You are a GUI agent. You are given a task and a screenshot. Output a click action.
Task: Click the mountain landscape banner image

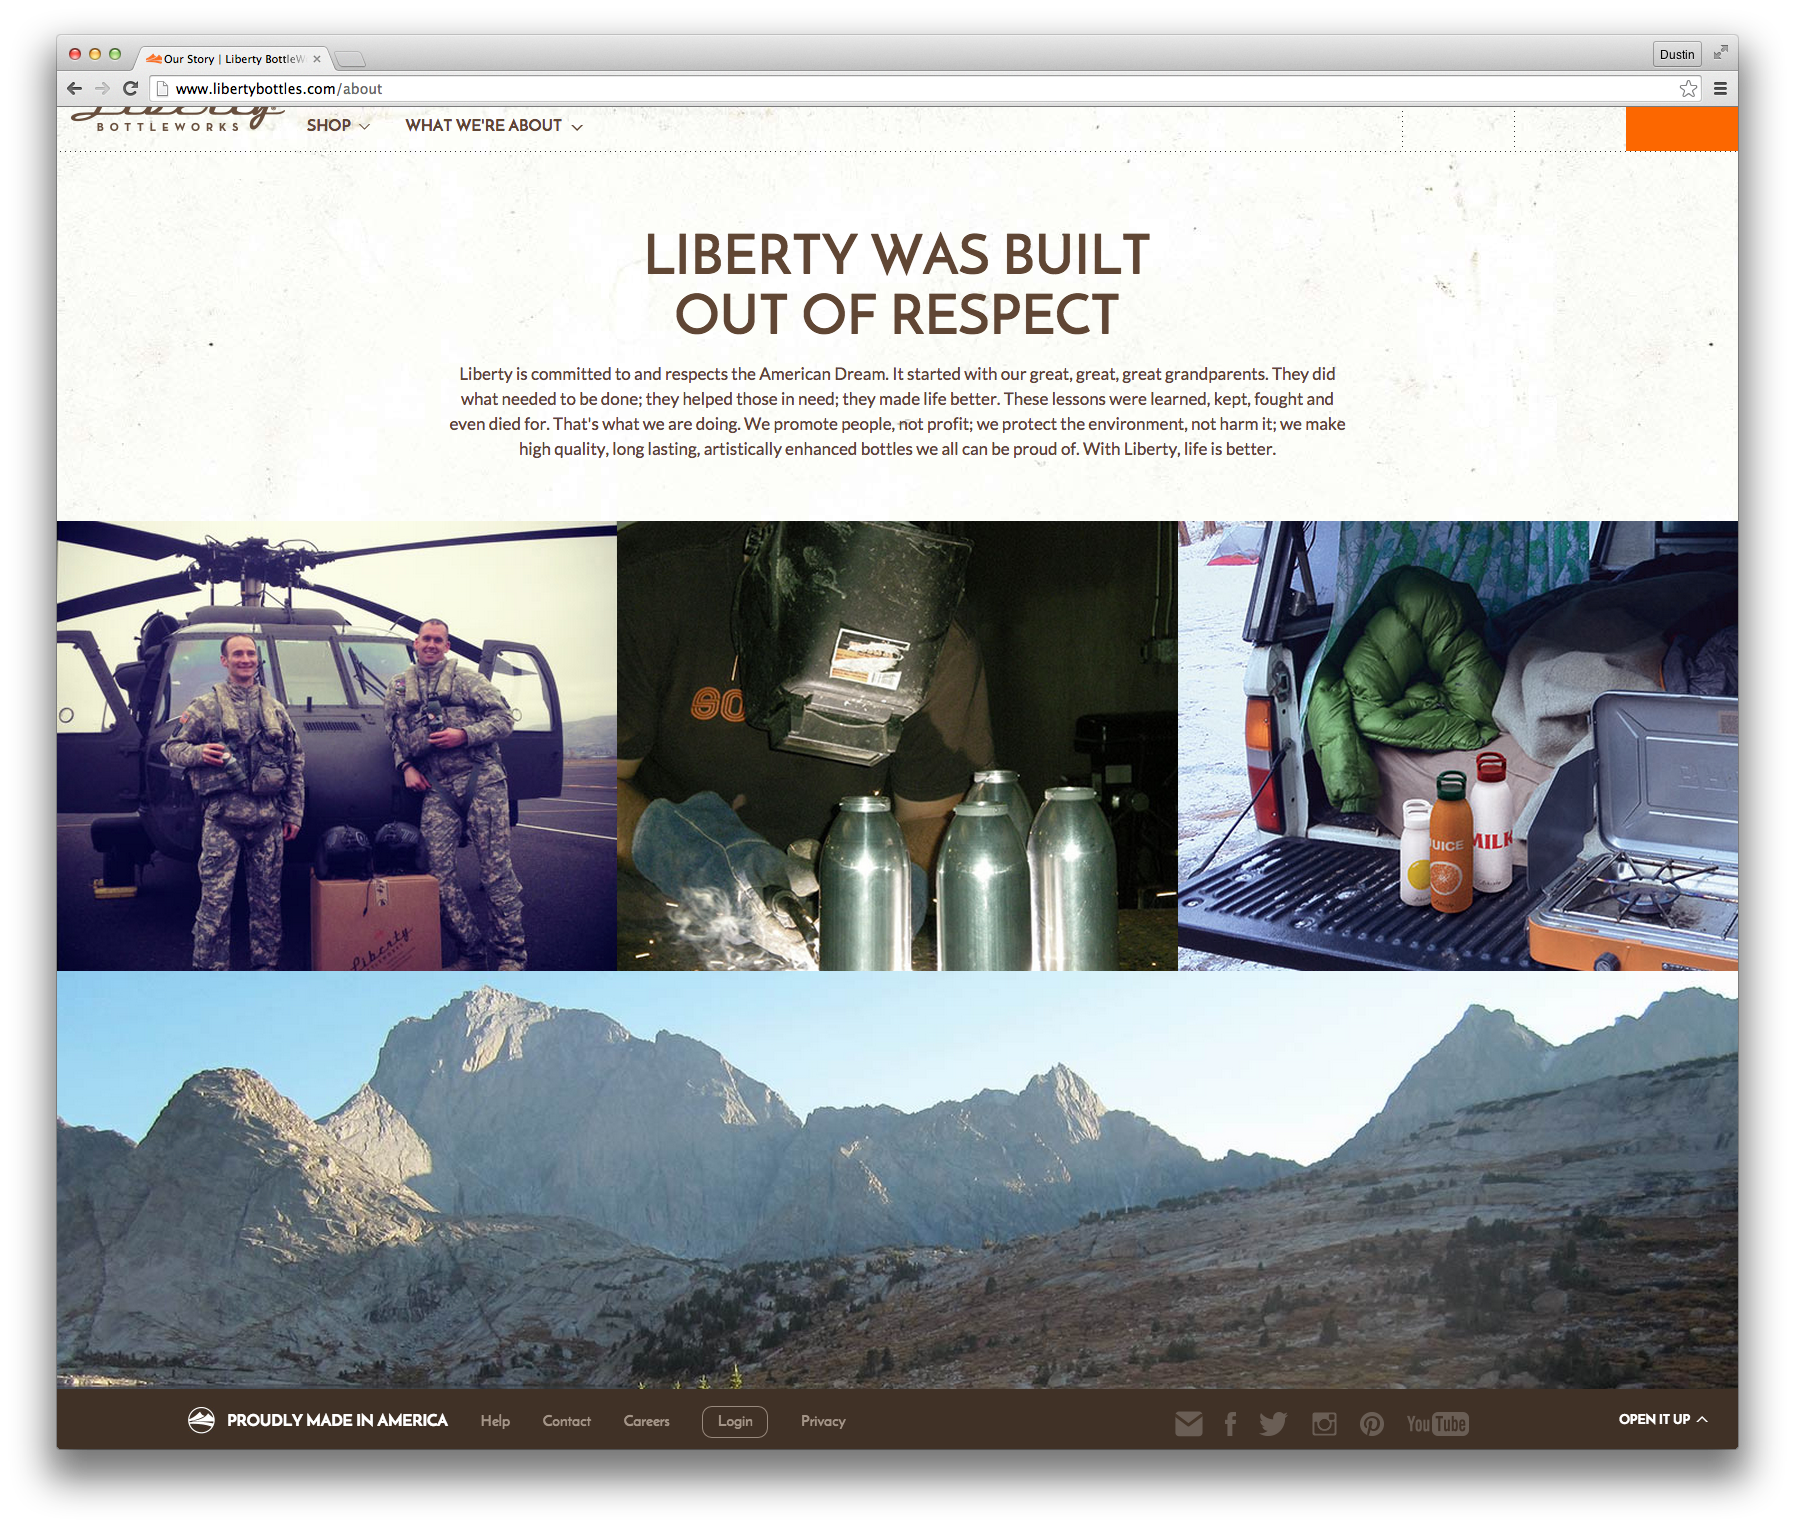(897, 1179)
